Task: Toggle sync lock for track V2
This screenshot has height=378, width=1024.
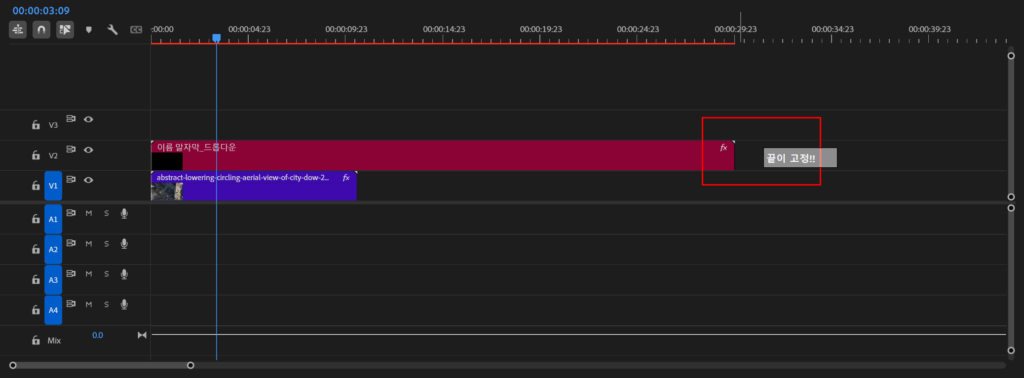Action: point(71,150)
